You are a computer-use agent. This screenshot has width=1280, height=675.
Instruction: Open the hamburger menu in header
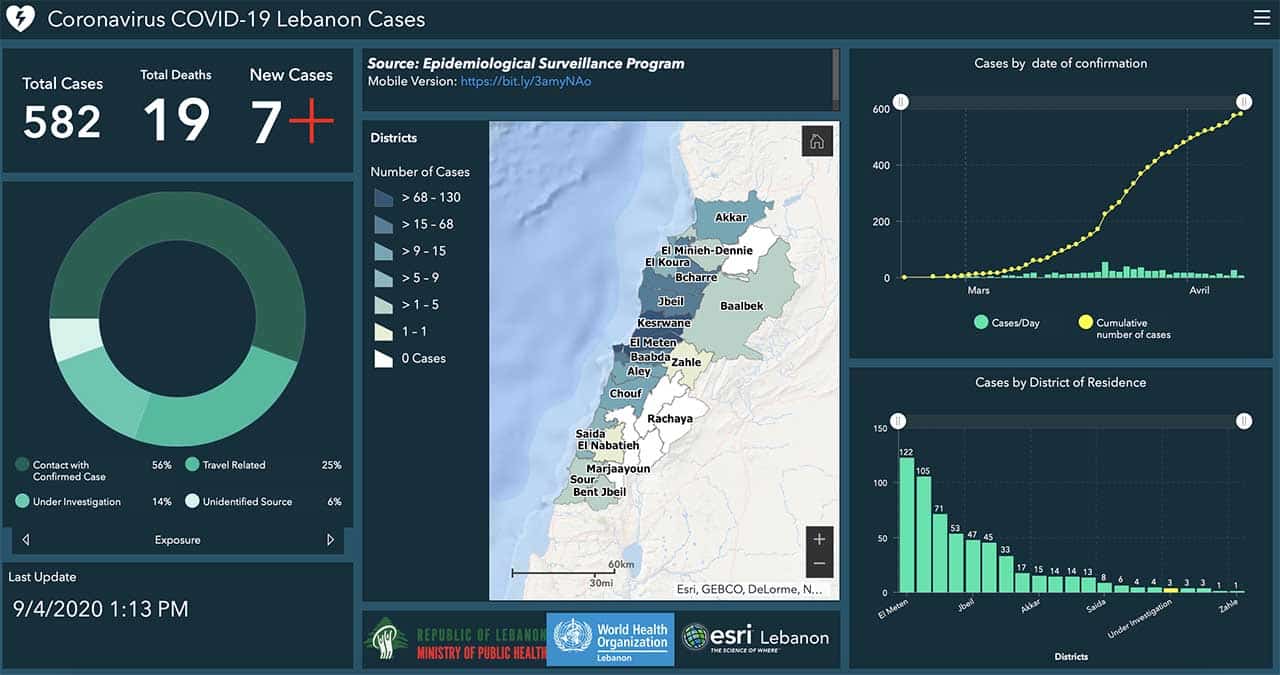click(x=1260, y=17)
